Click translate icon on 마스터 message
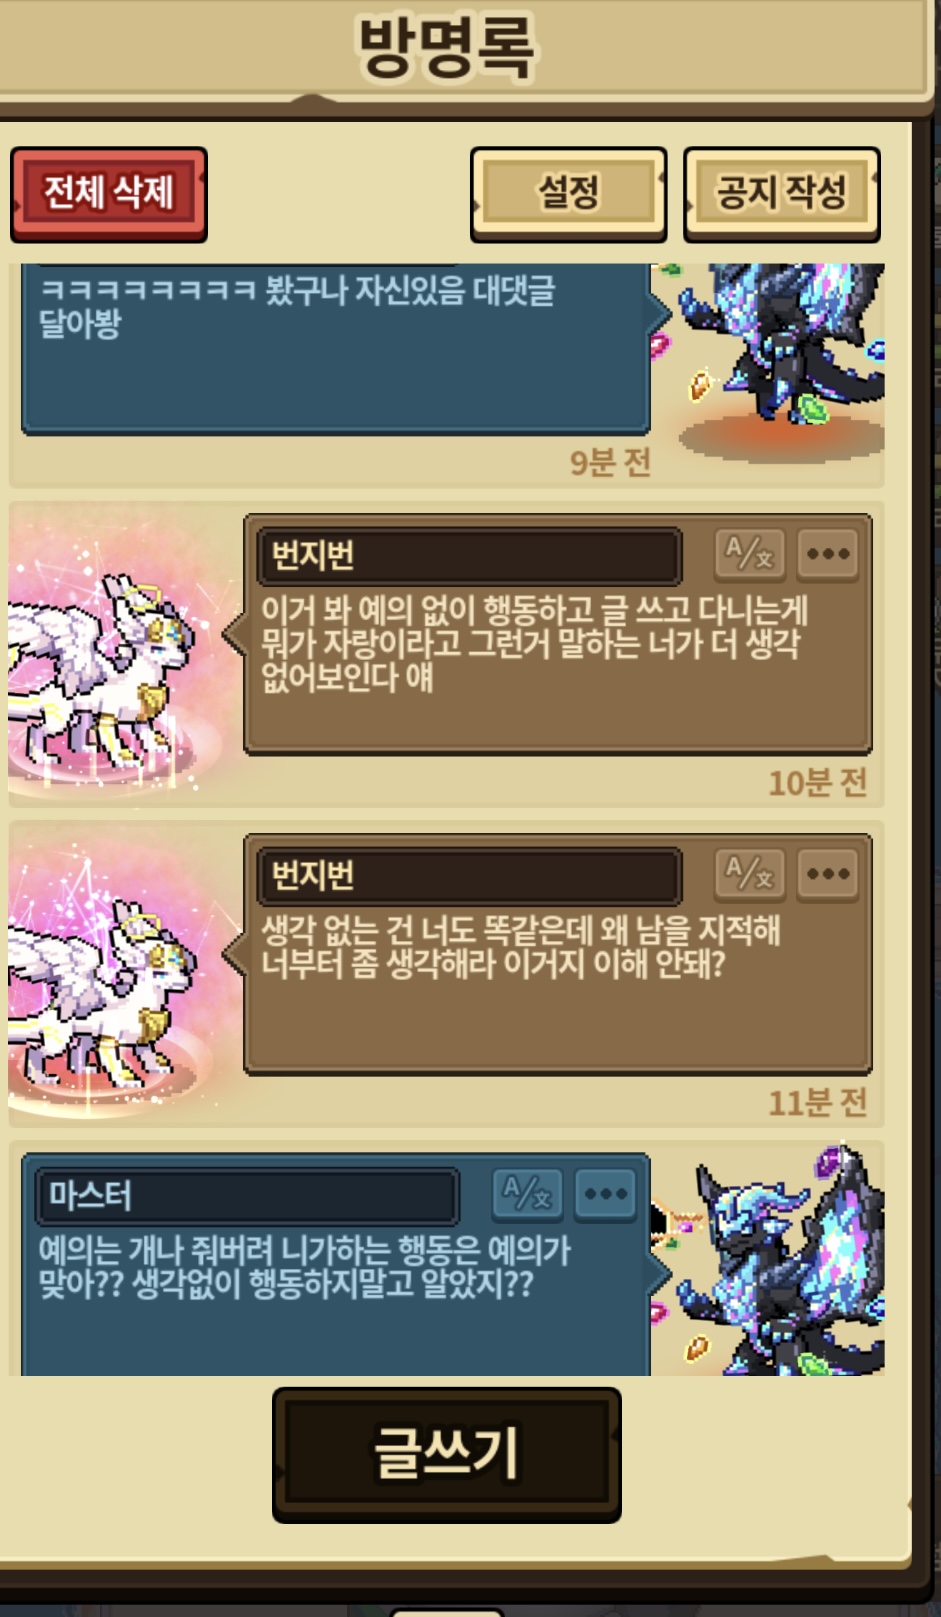Screen dimensions: 941x1617 [527, 1194]
